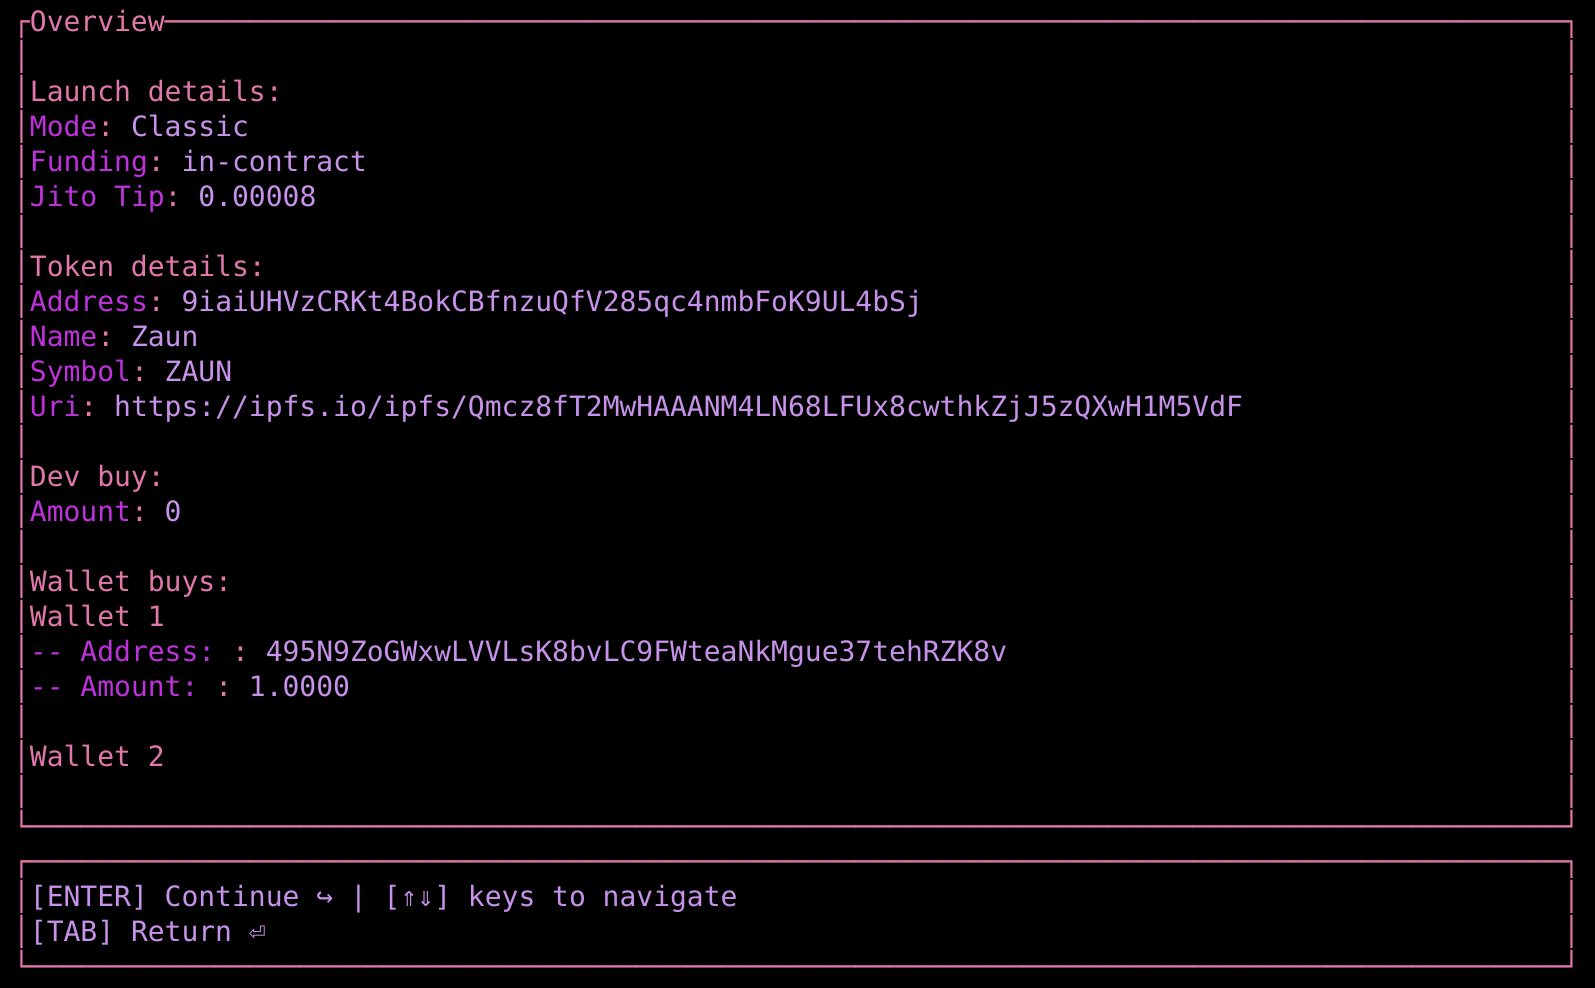Click the Funding value in-contract

point(273,162)
